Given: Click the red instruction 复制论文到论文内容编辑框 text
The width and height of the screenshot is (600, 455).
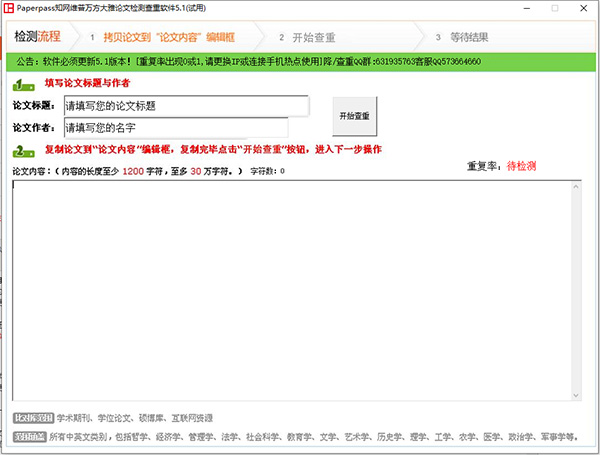Looking at the screenshot, I should point(214,149).
